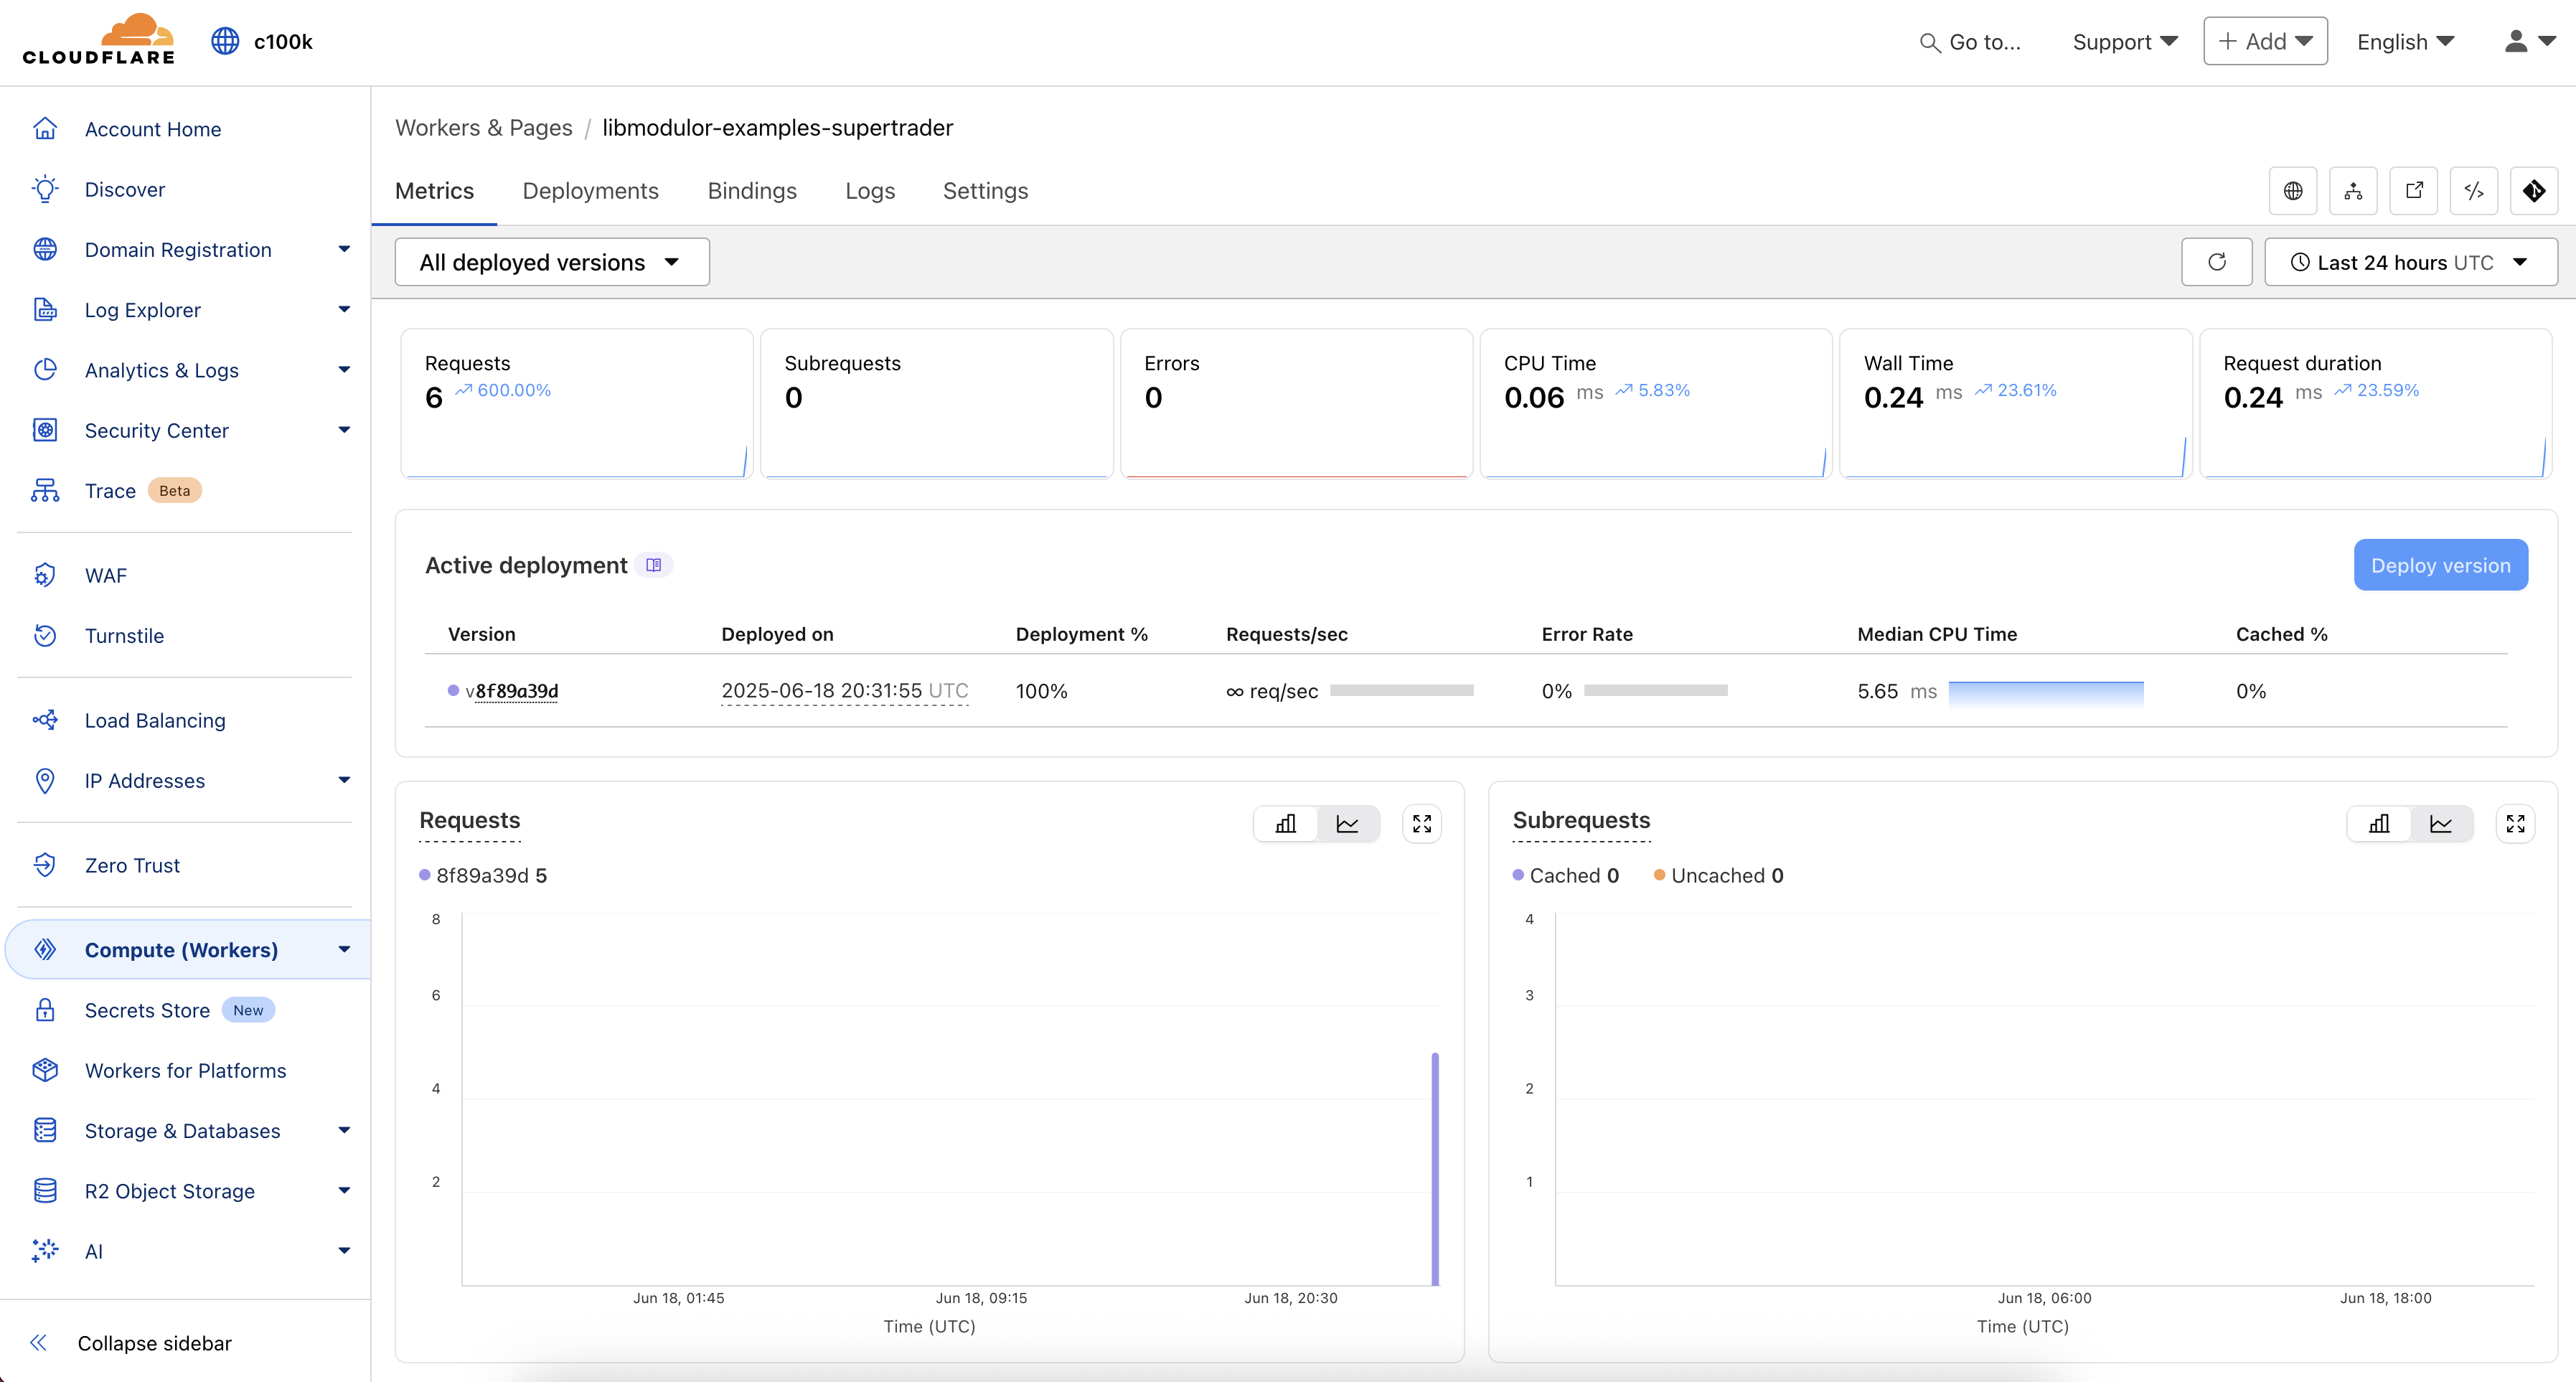Viewport: 2576px width, 1382px height.
Task: Click the Deploy version button
Action: click(x=2440, y=564)
